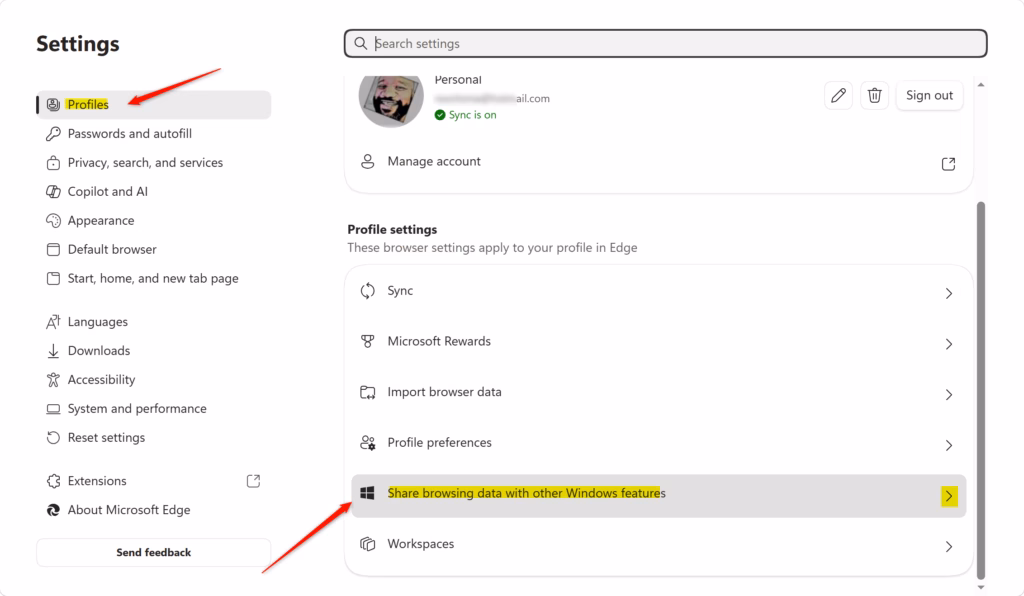Click the Manage account person icon
This screenshot has width=1024, height=596.
coord(368,161)
